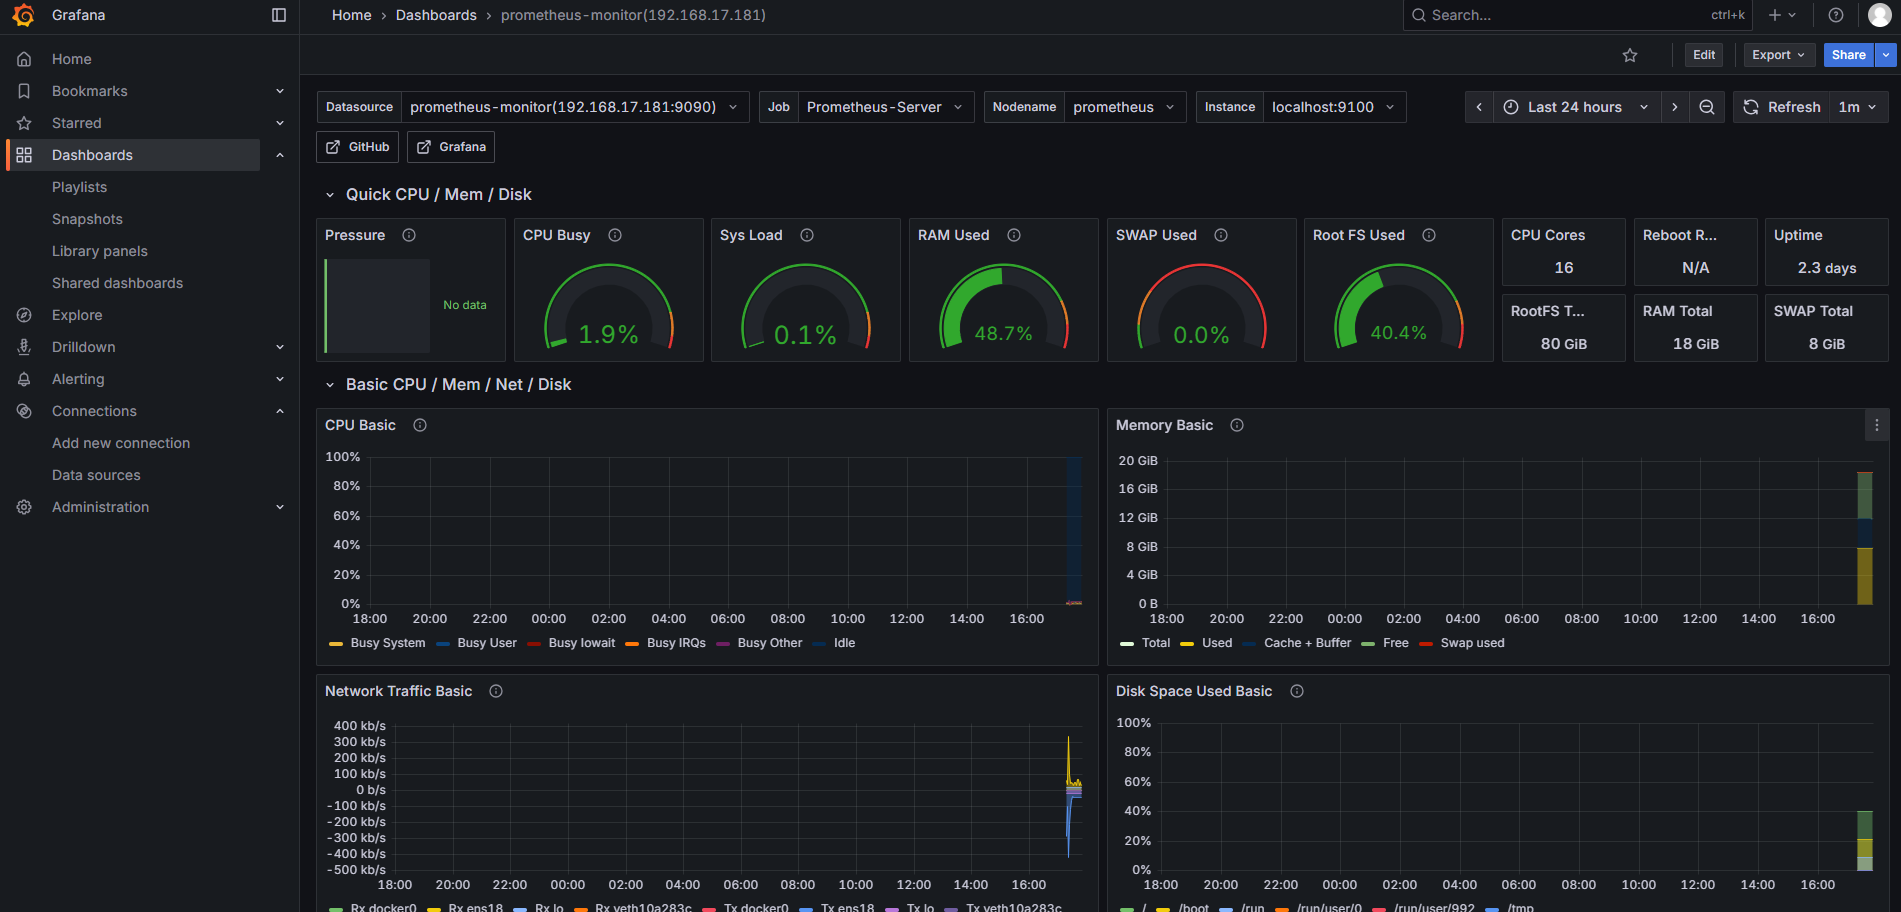Open the Grafana external link
Screen dimensions: 1901x912
(x=451, y=147)
